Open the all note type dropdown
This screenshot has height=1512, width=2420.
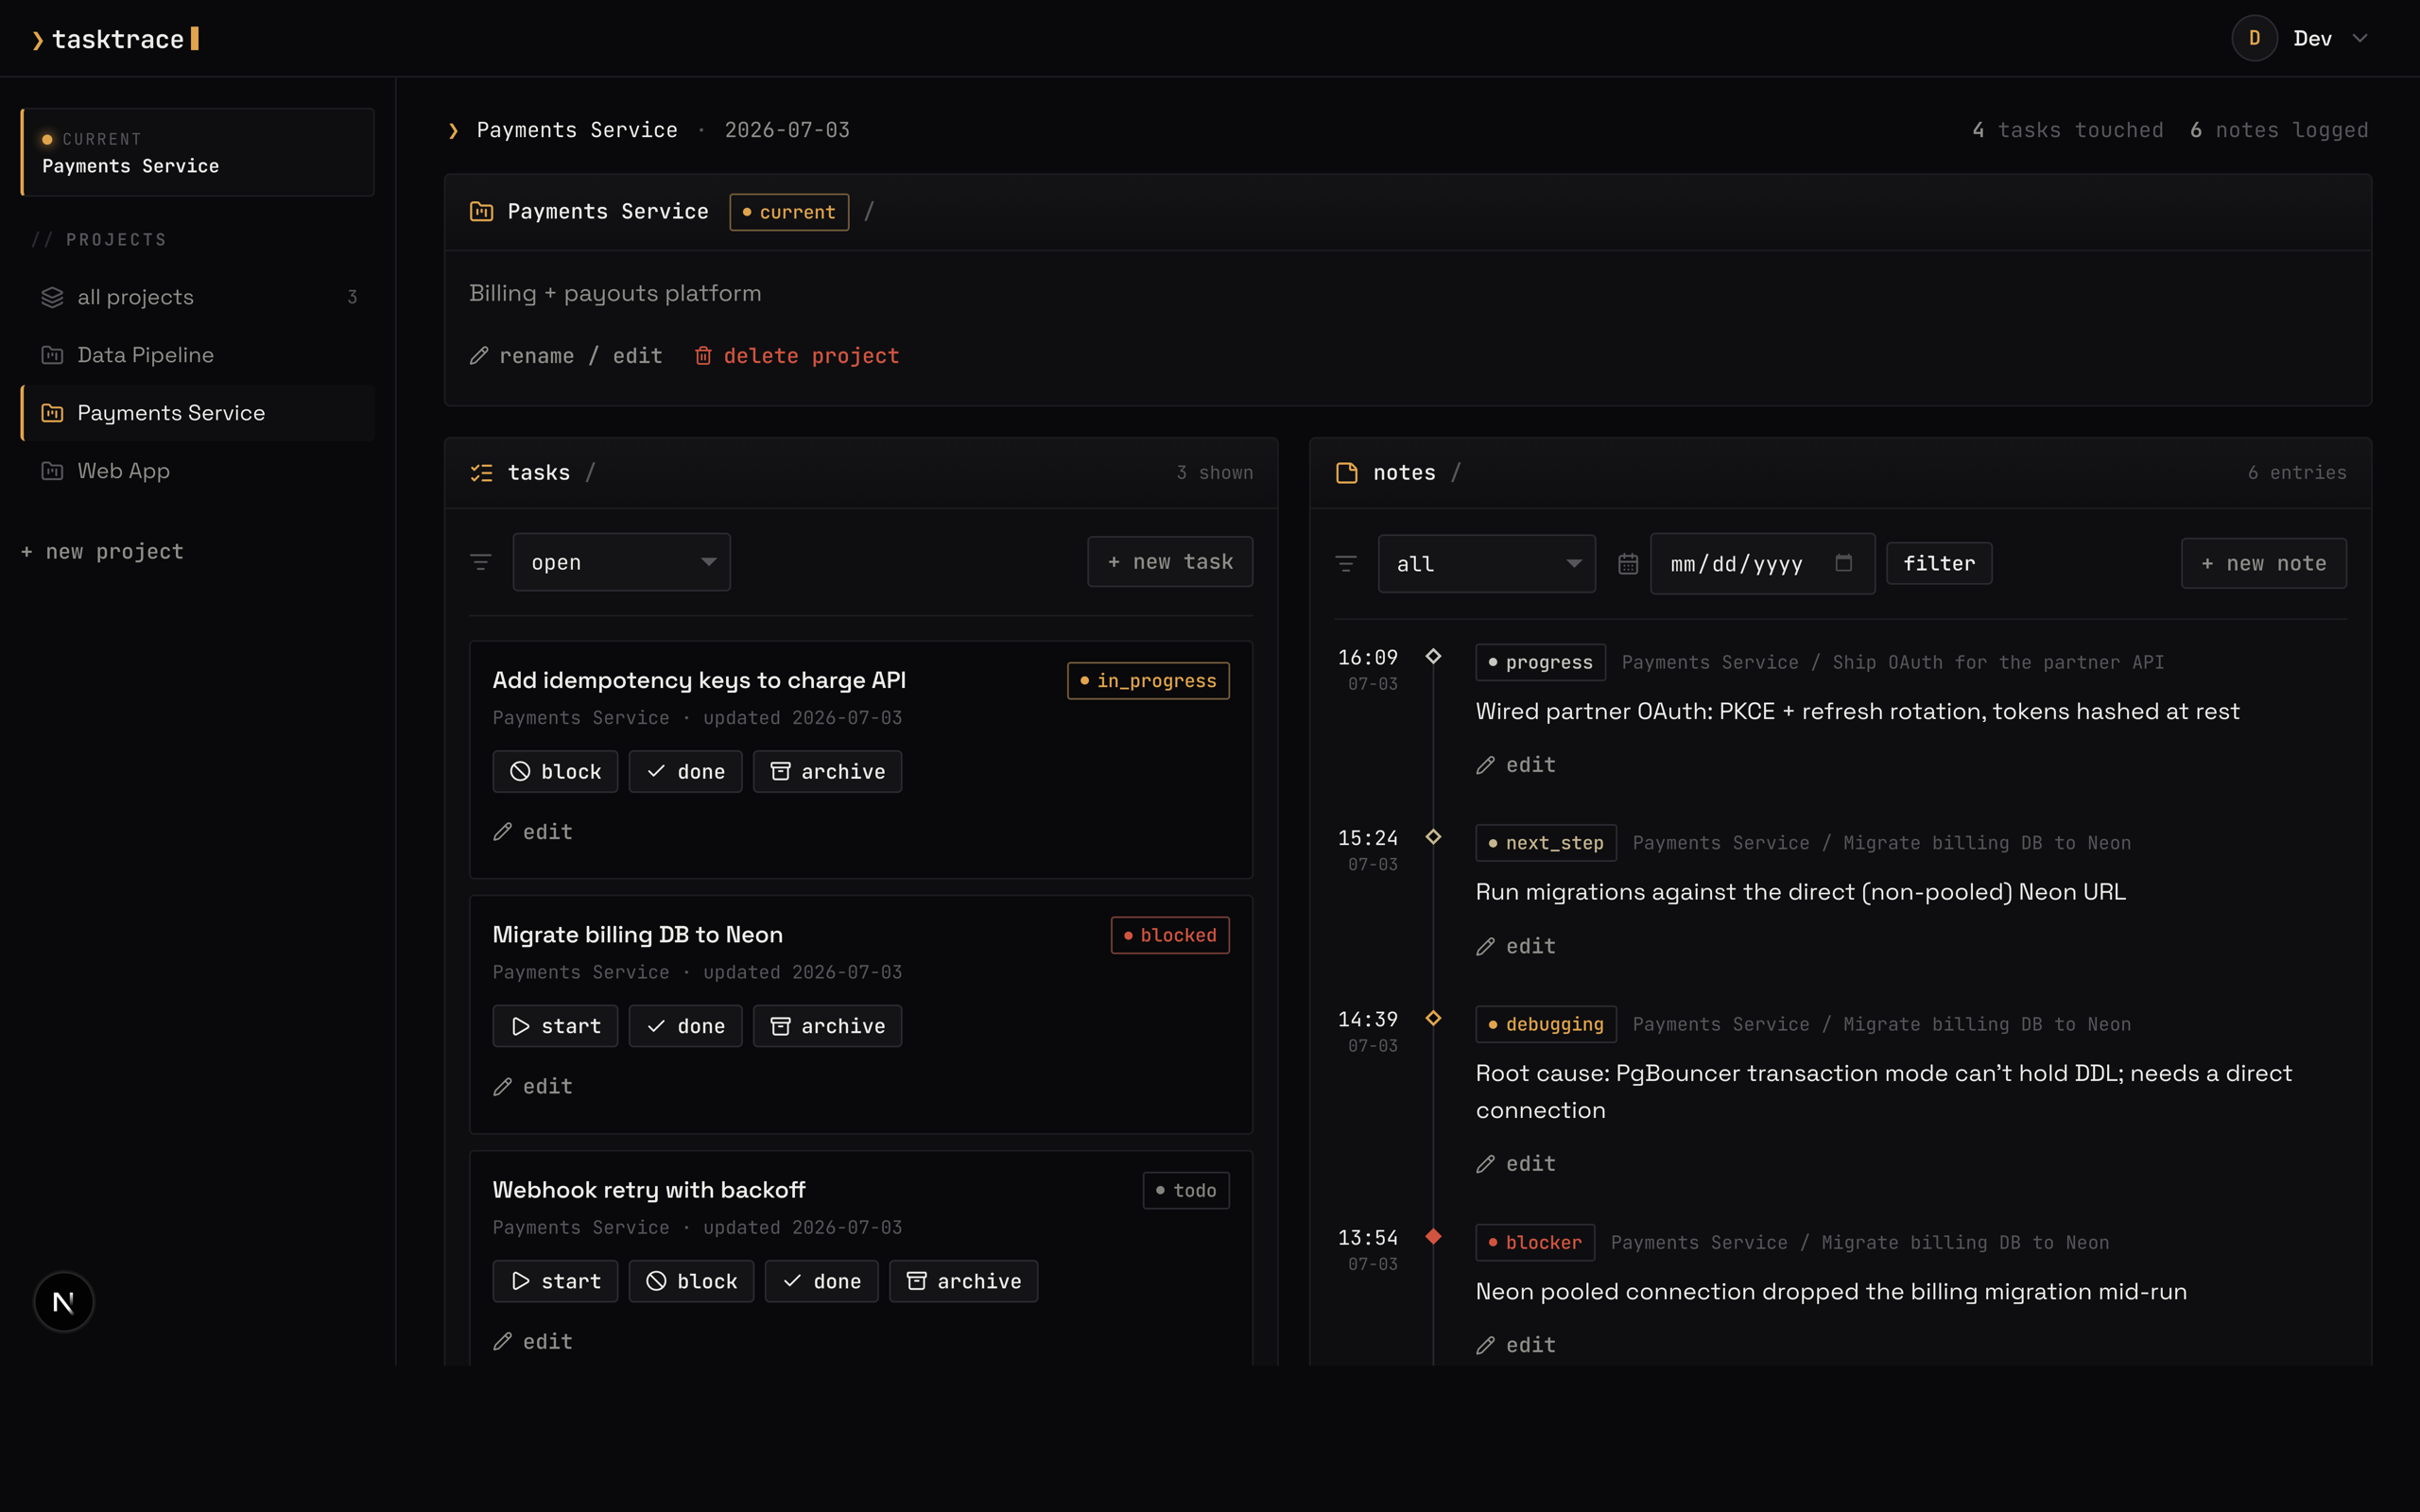(x=1486, y=564)
